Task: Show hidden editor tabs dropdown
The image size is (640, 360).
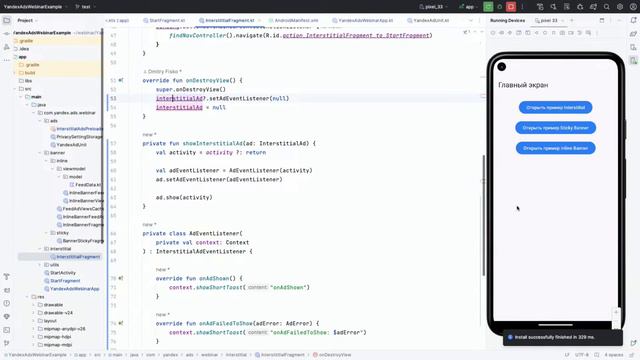Action: click(470, 20)
